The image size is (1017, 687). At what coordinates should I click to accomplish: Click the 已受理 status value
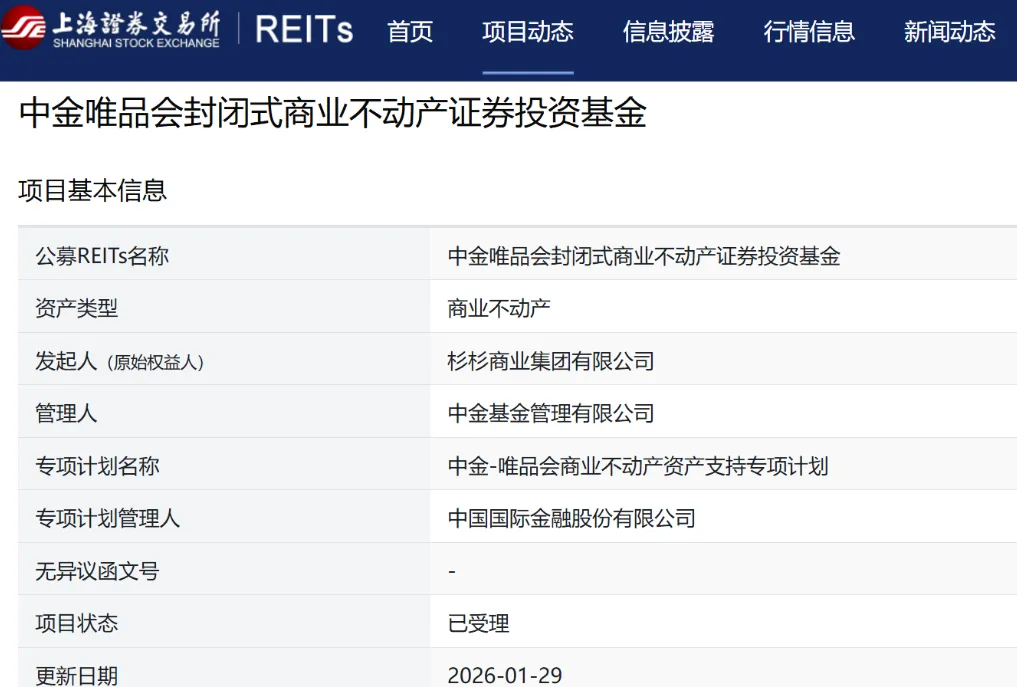[x=479, y=623]
